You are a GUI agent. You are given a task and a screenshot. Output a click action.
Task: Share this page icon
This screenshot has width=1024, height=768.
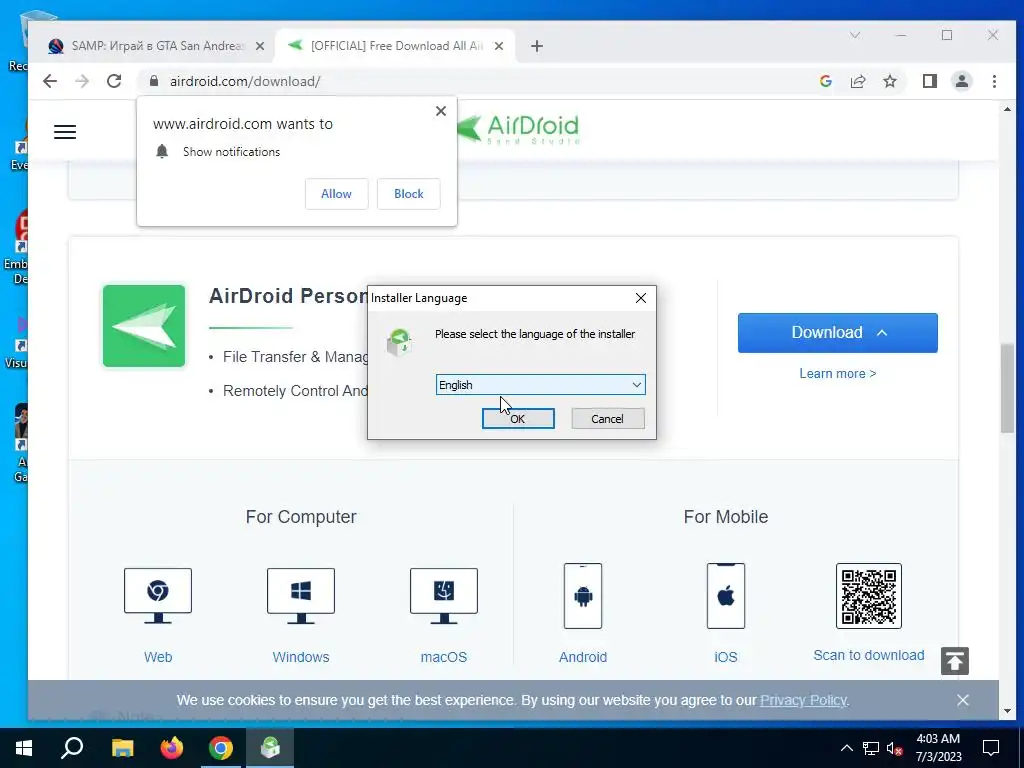click(857, 81)
